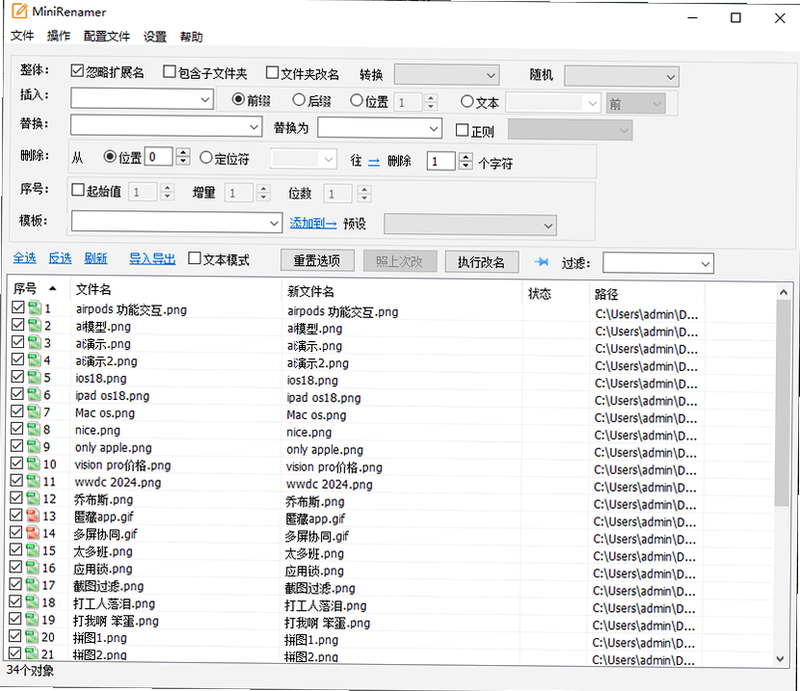
Task: Select insert 文本 radio button
Action: [x=467, y=101]
